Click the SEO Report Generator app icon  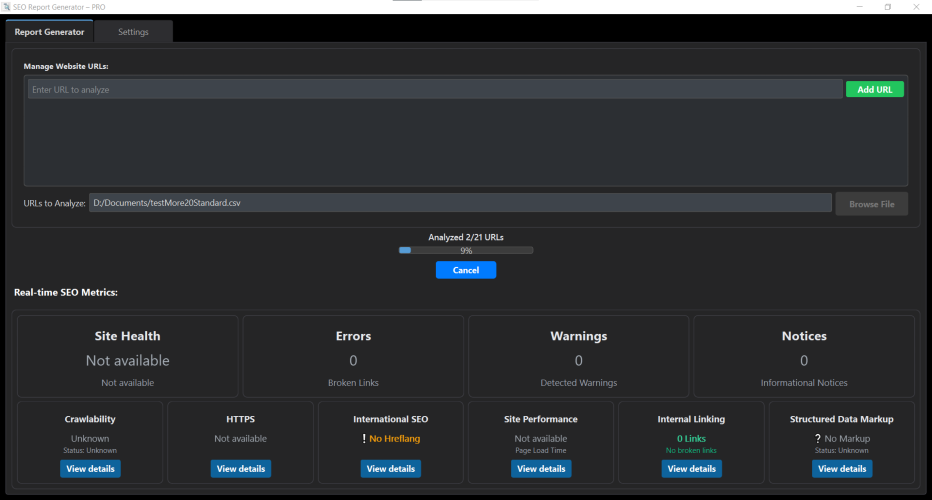[6, 7]
